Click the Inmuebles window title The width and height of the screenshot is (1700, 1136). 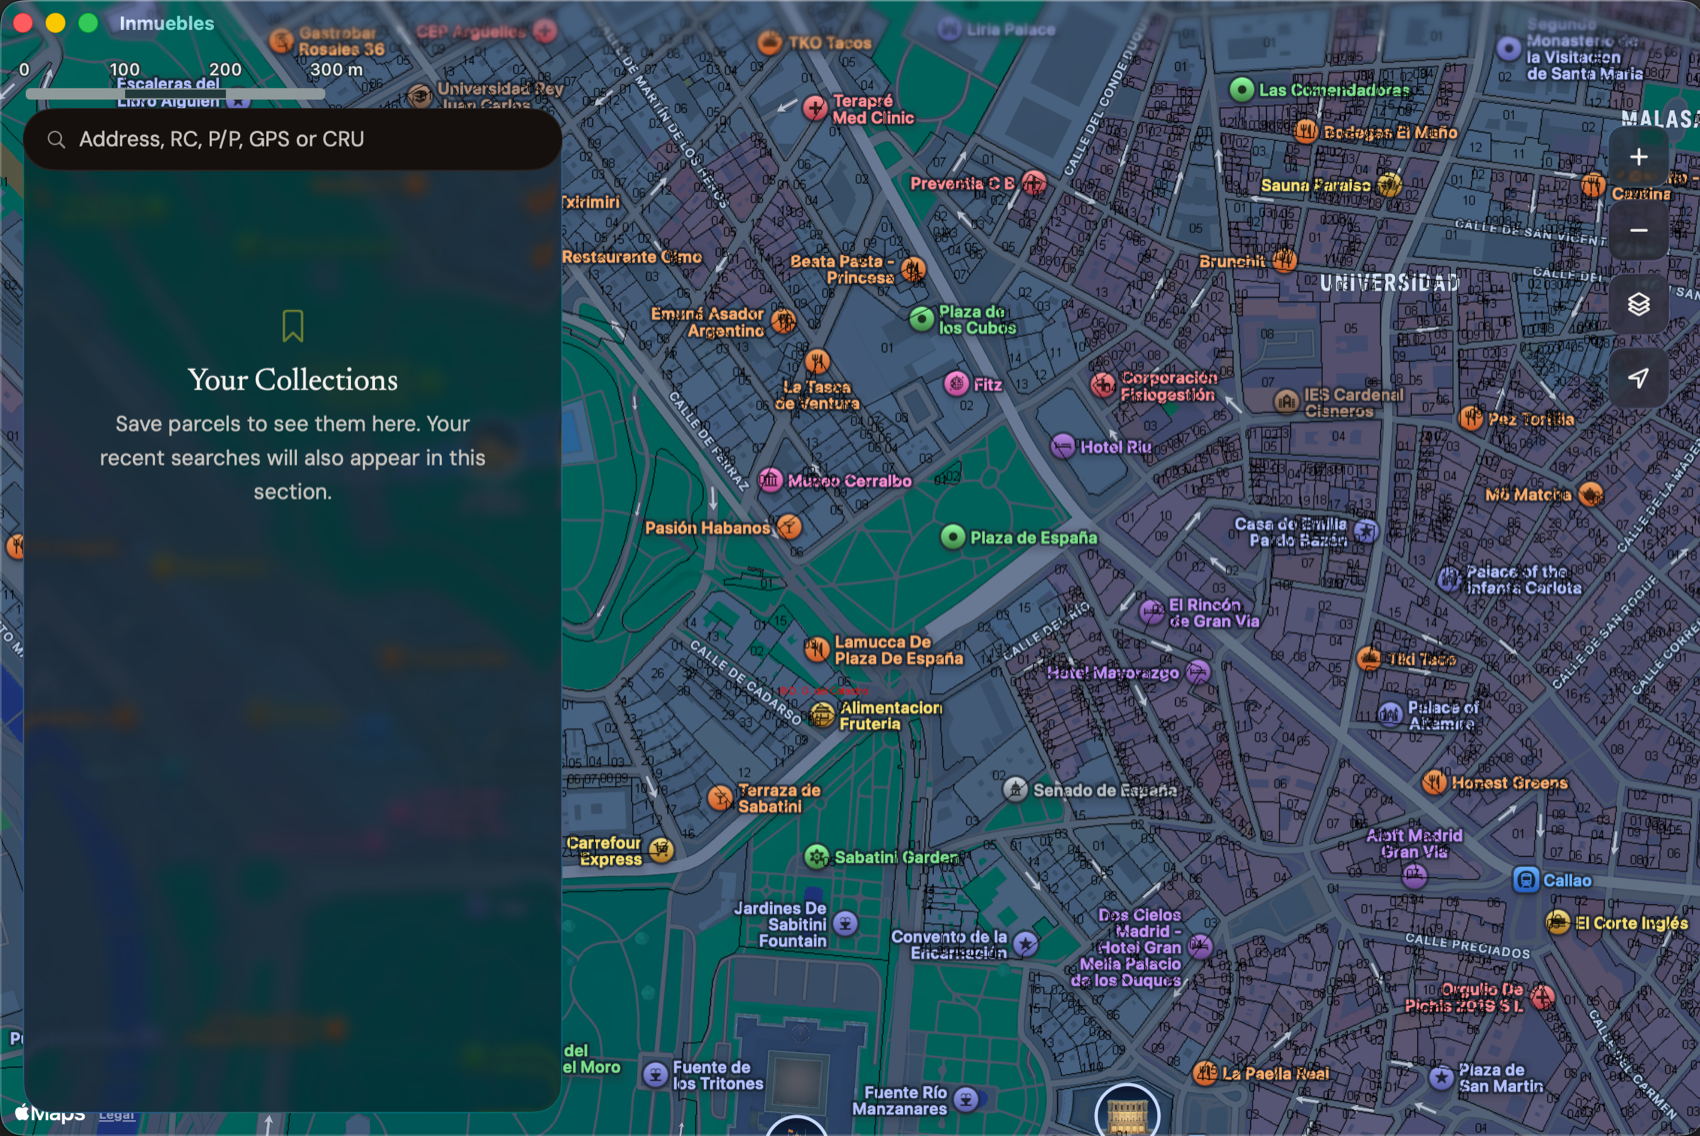click(167, 23)
